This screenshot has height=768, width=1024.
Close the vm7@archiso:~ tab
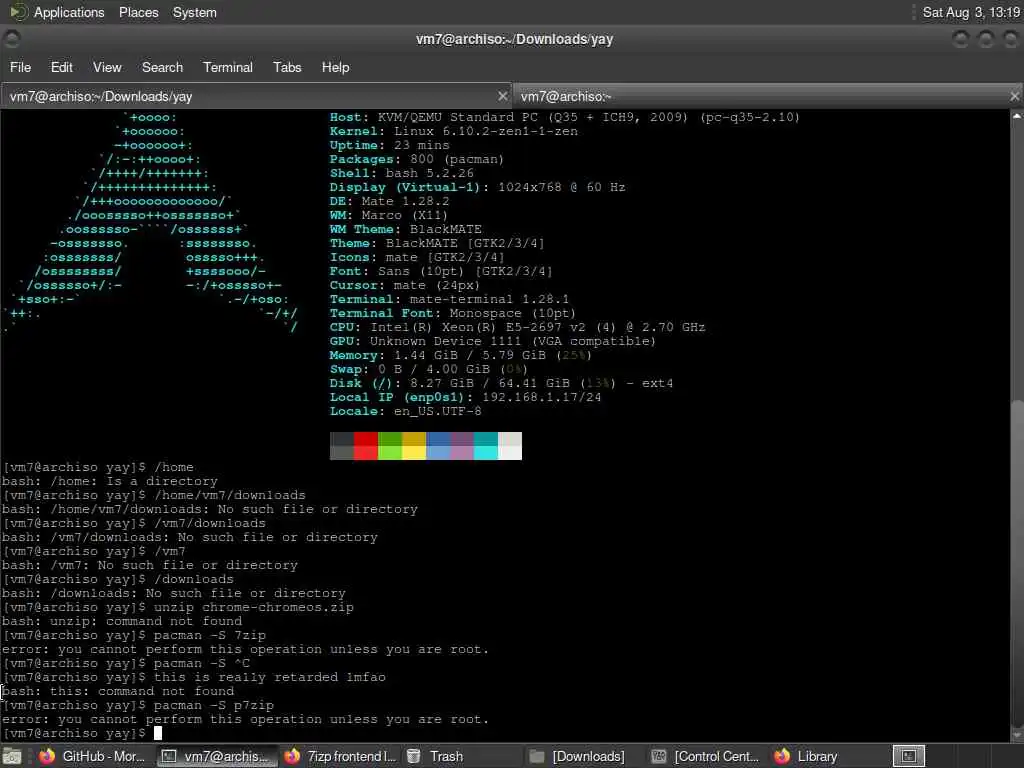click(x=1014, y=97)
